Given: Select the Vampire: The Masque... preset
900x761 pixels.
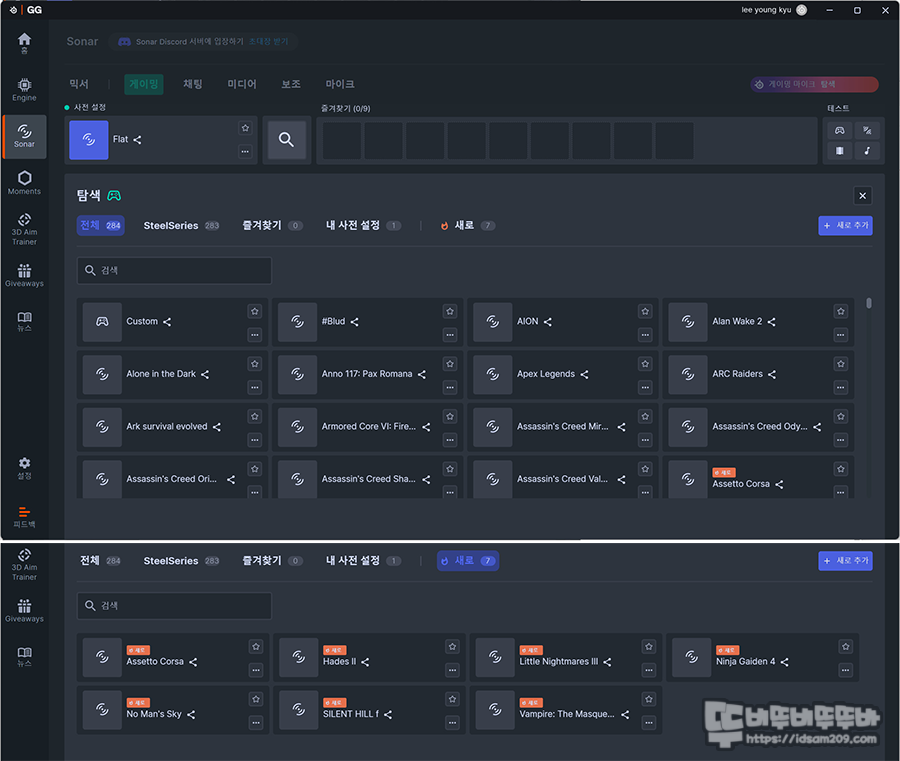Looking at the screenshot, I should pyautogui.click(x=566, y=709).
